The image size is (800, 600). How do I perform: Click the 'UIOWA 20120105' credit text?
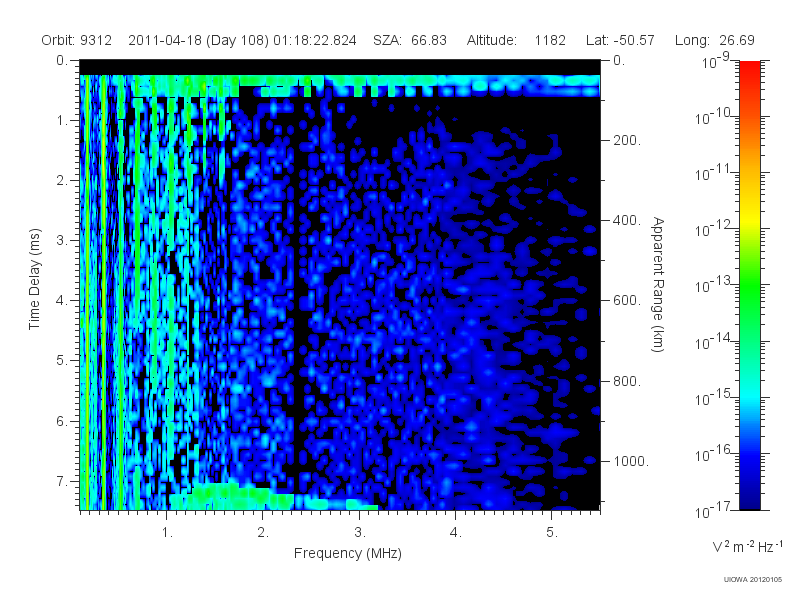tap(753, 580)
